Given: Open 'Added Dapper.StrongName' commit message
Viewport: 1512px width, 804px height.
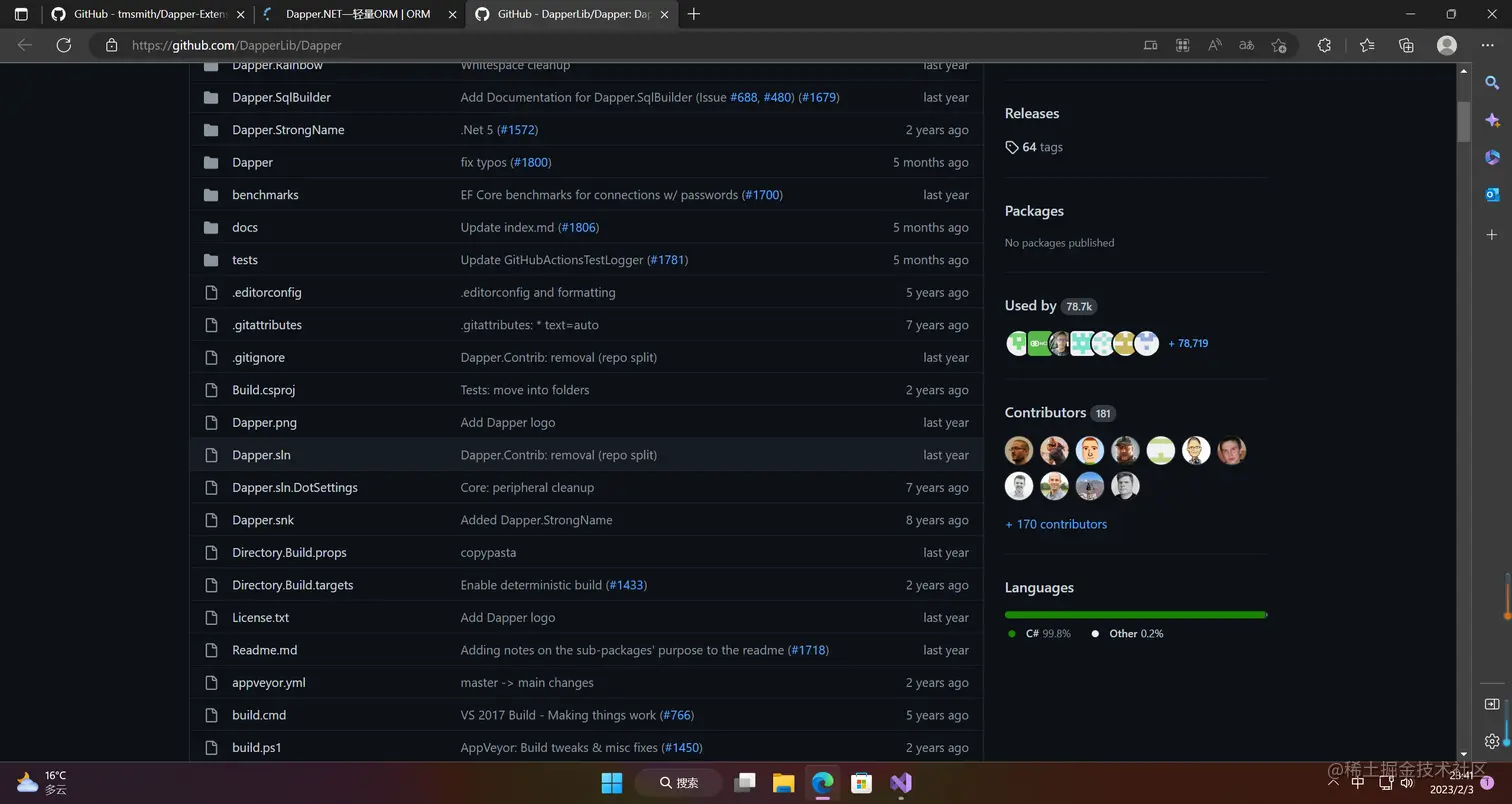Looking at the screenshot, I should point(536,520).
